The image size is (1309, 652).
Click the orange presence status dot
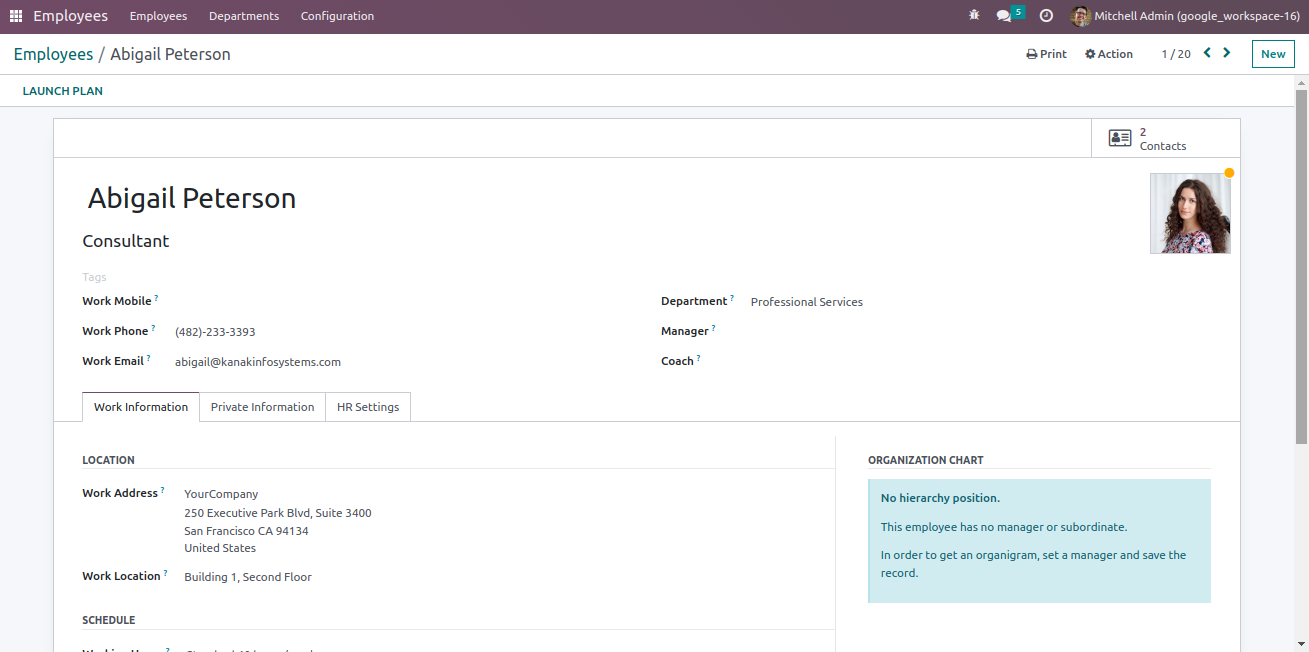pyautogui.click(x=1229, y=173)
